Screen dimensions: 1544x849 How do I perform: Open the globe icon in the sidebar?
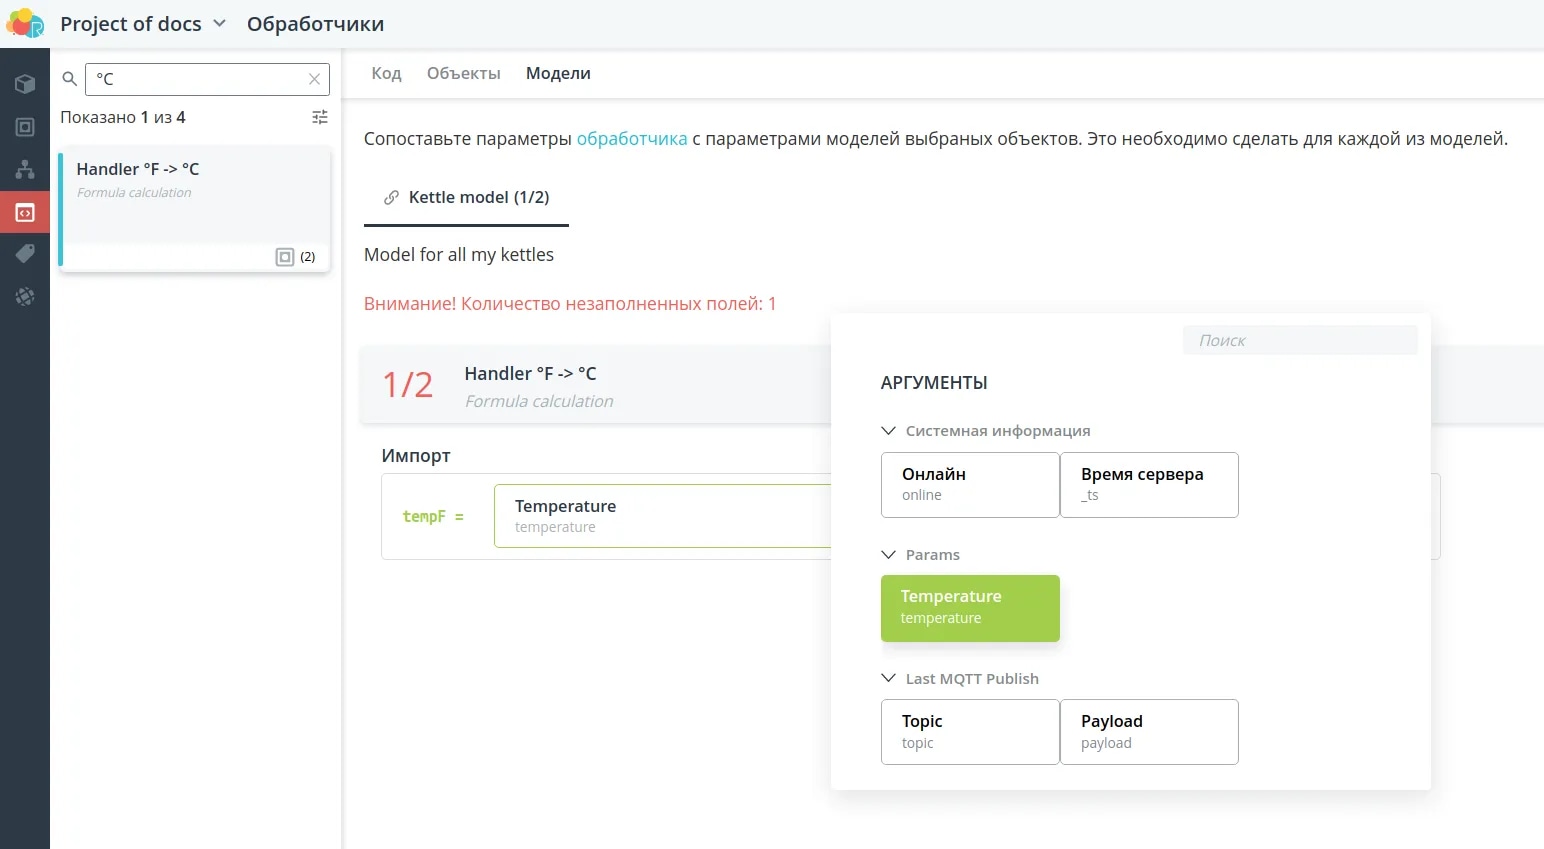point(25,297)
